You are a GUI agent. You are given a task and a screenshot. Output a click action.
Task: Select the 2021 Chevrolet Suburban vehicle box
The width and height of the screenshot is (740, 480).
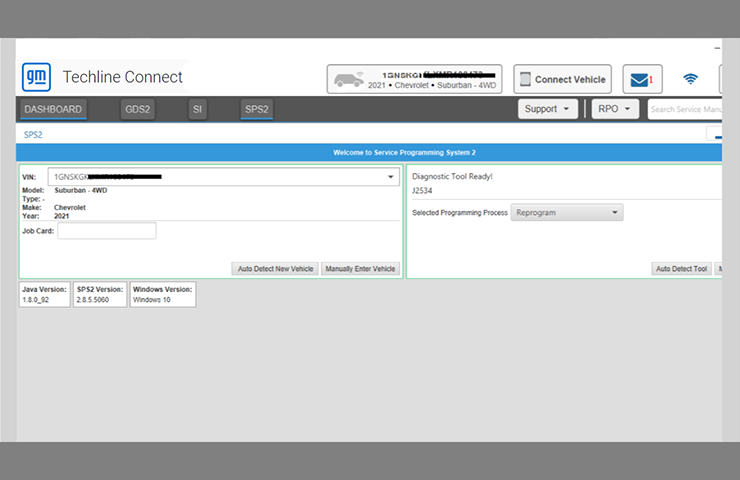pos(414,79)
